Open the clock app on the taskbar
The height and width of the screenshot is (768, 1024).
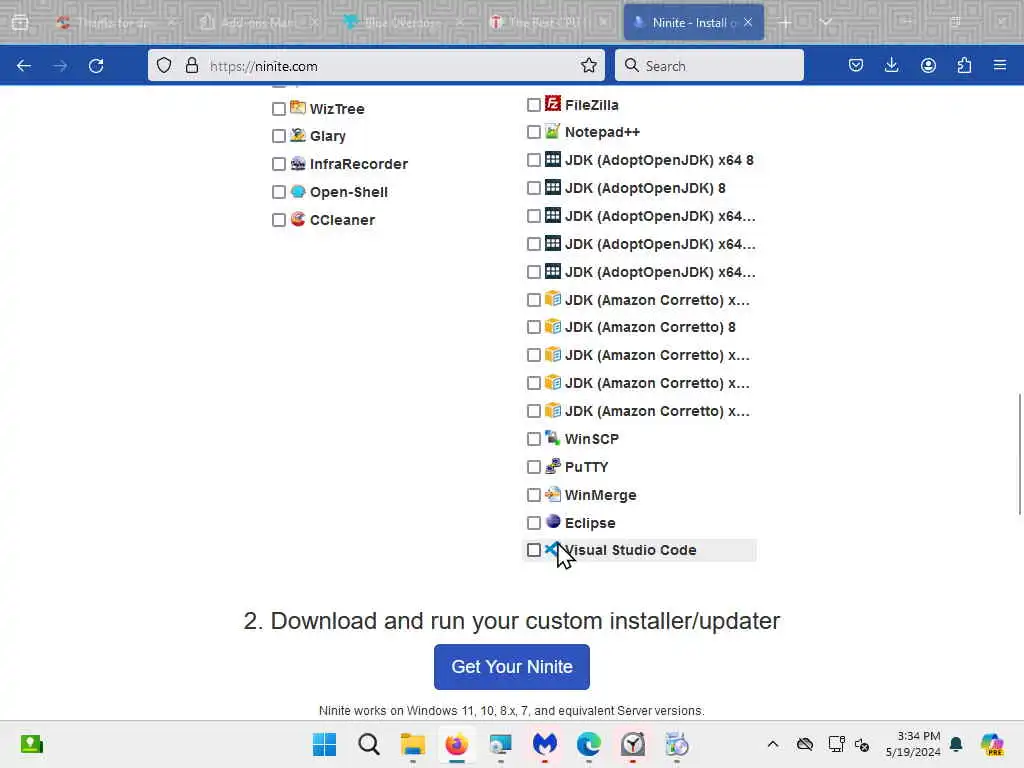633,744
